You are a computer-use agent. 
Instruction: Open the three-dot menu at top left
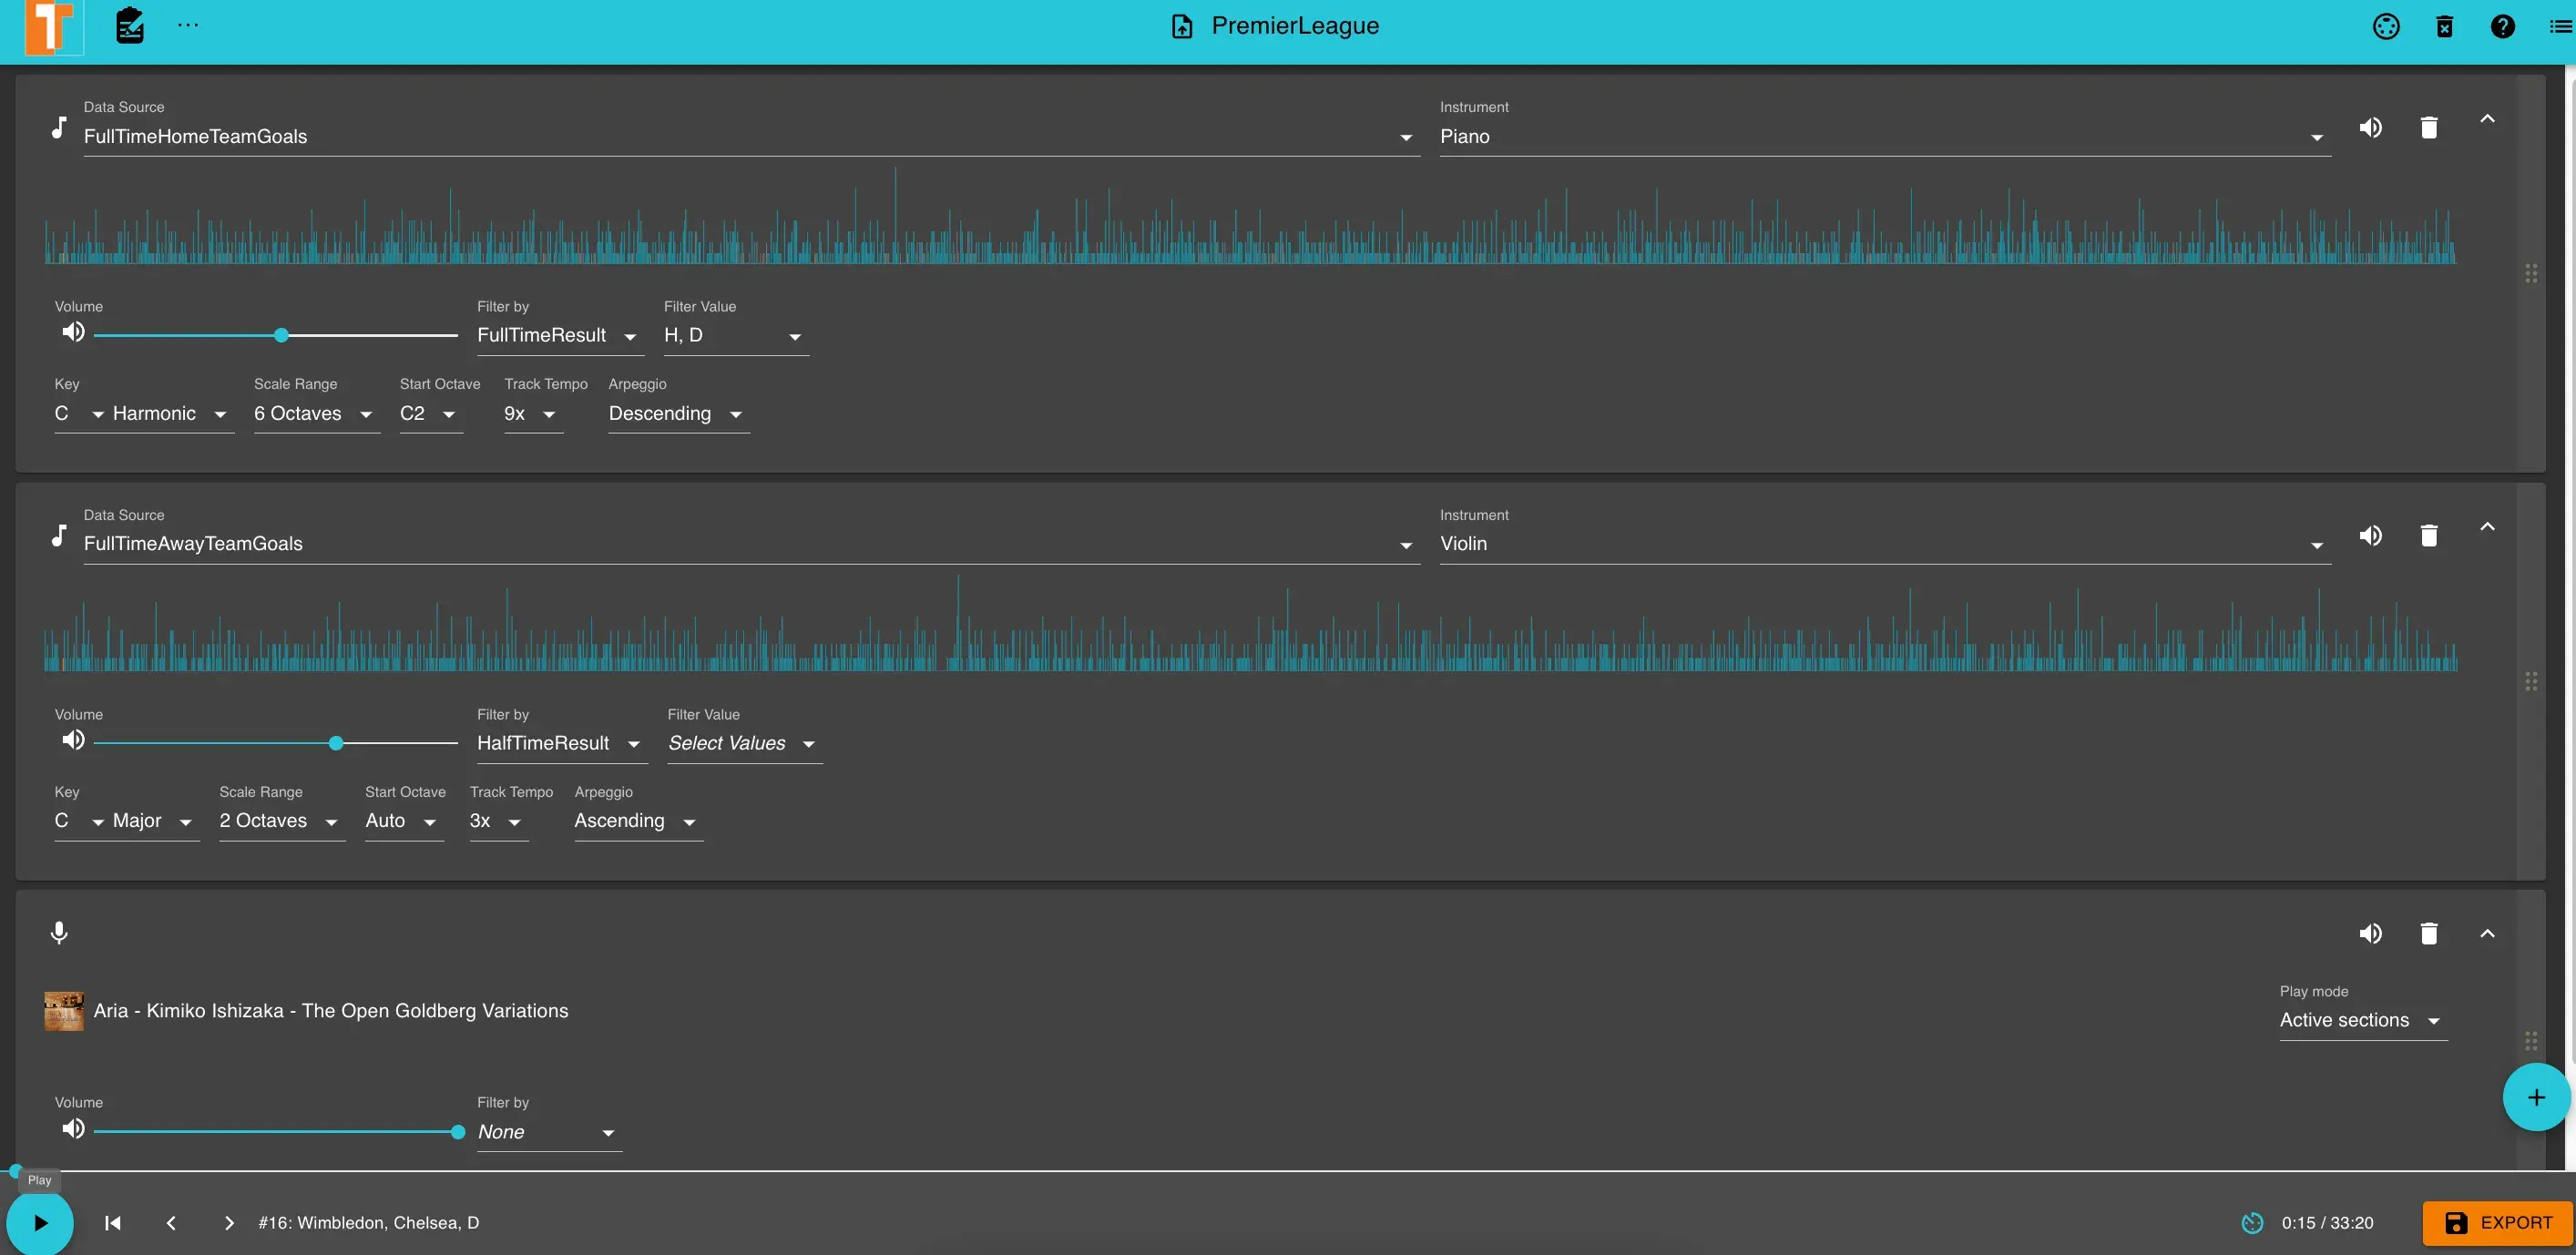coord(186,26)
